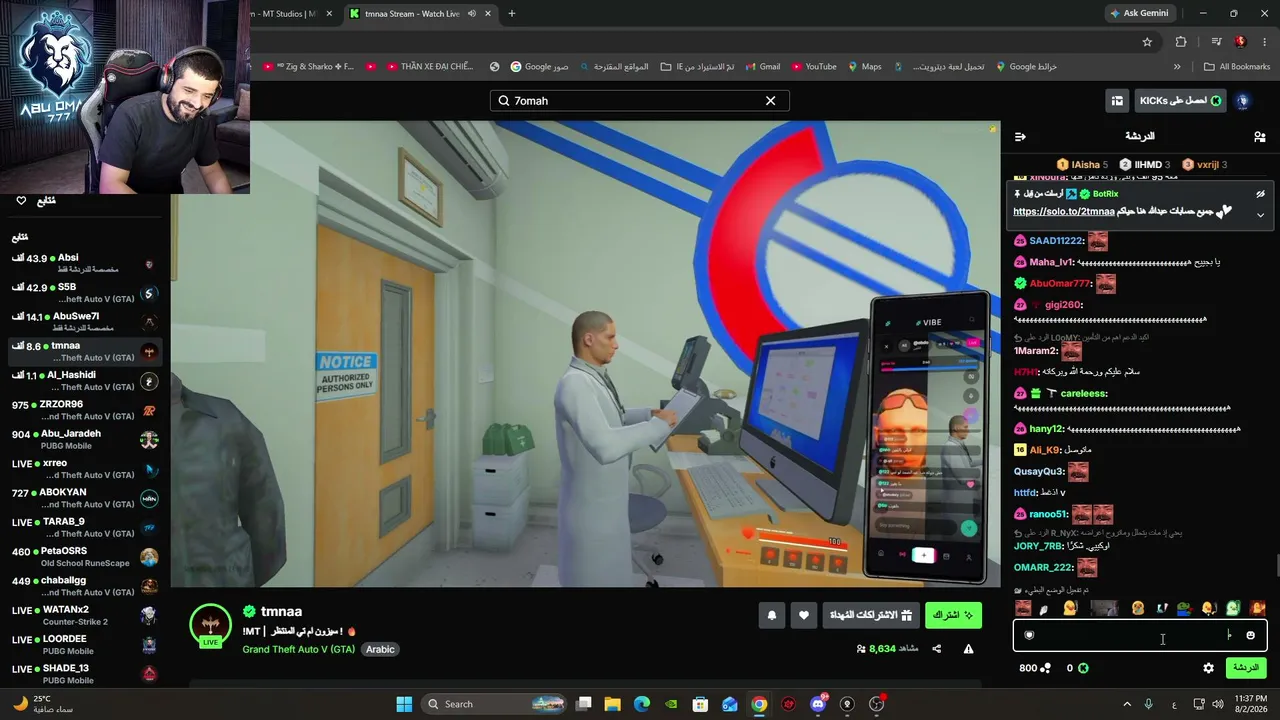Click the chat identity badge icon
1280x720 pixels.
(1029, 635)
